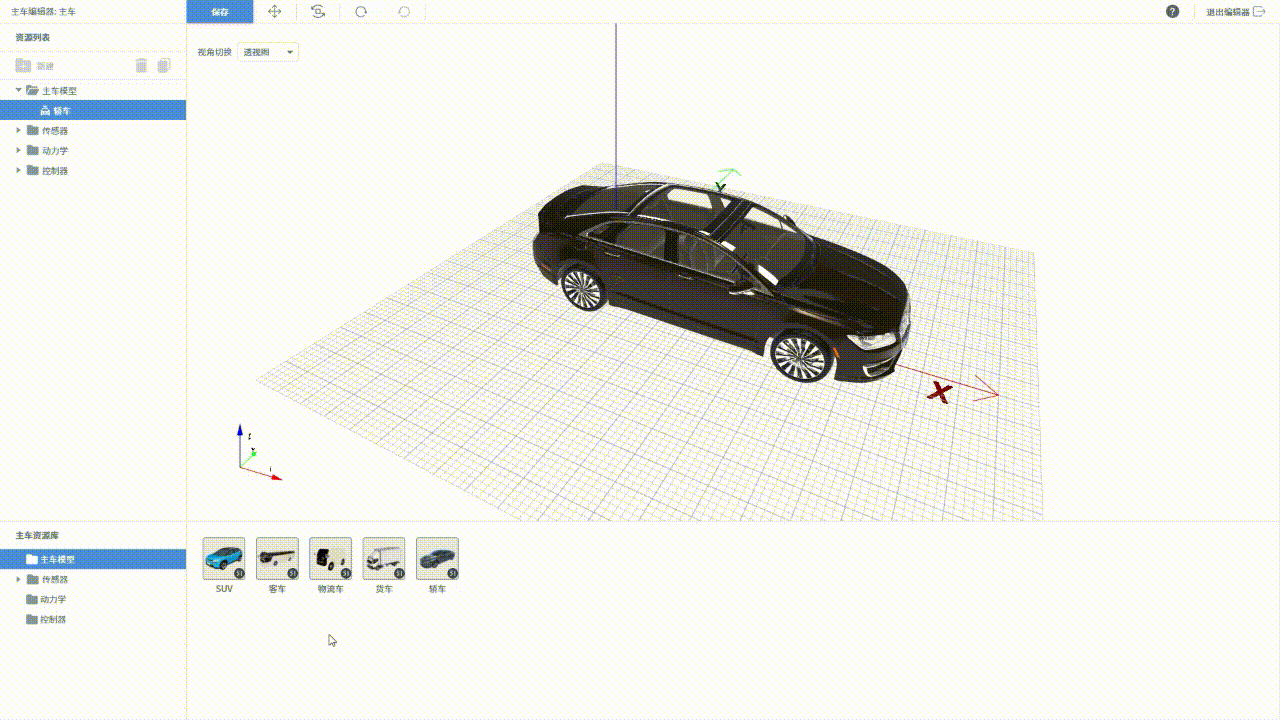This screenshot has height=720, width=1280.
Task: Click the reset view camera icon
Action: coord(318,12)
